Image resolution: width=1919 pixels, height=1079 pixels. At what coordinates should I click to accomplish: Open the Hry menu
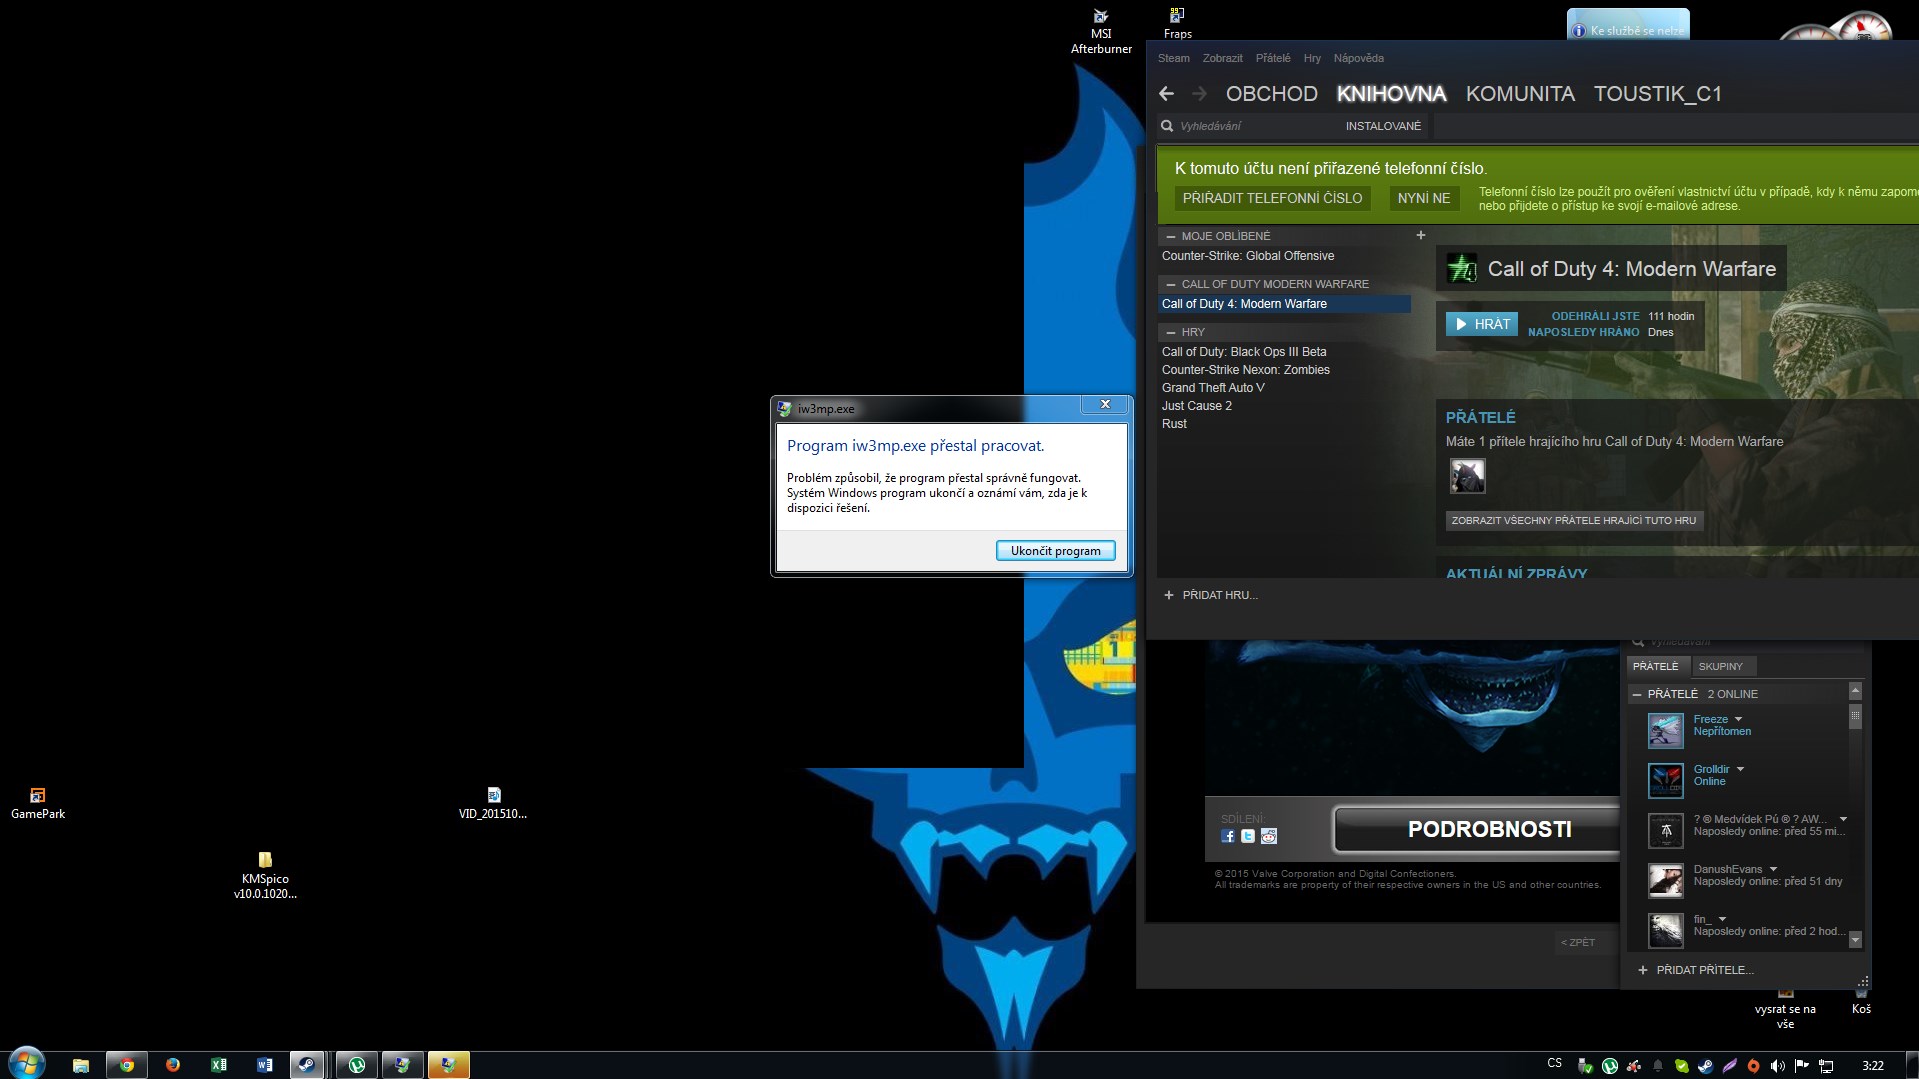(1312, 58)
